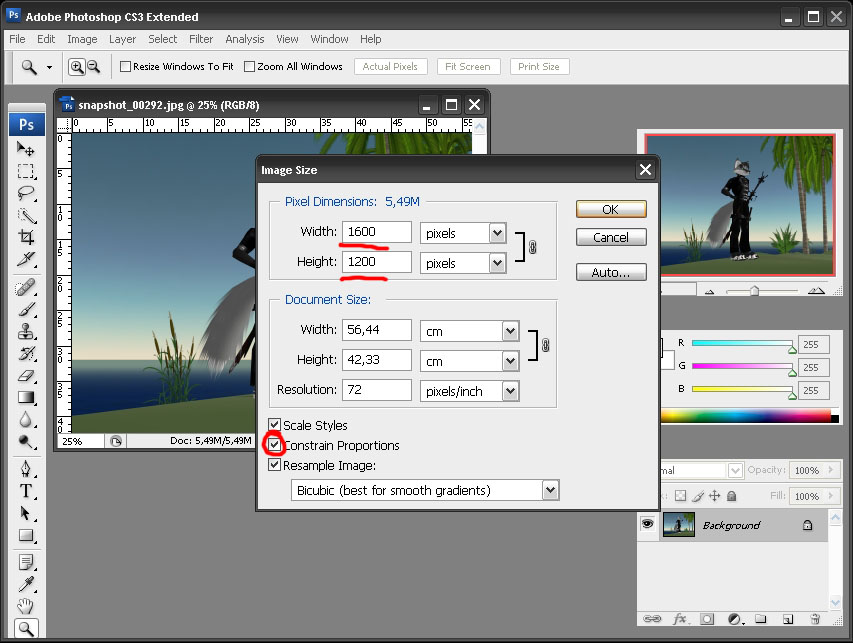Select the Hand tool
This screenshot has height=643, width=853.
click(x=26, y=605)
